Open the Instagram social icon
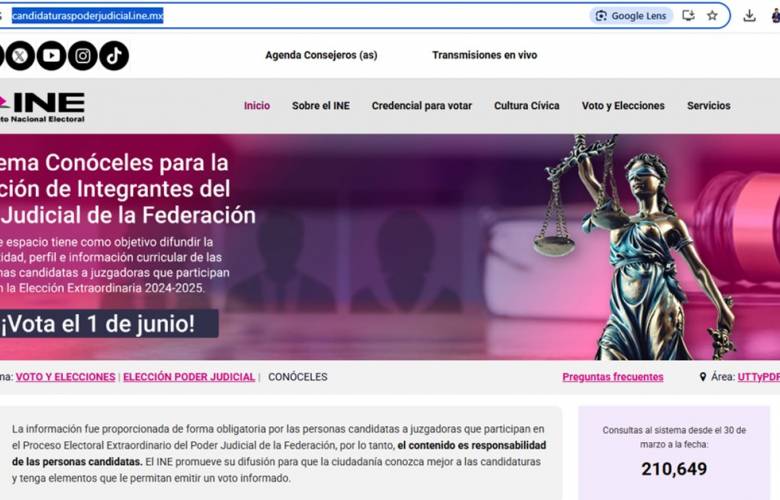The height and width of the screenshot is (500, 780). tap(83, 55)
